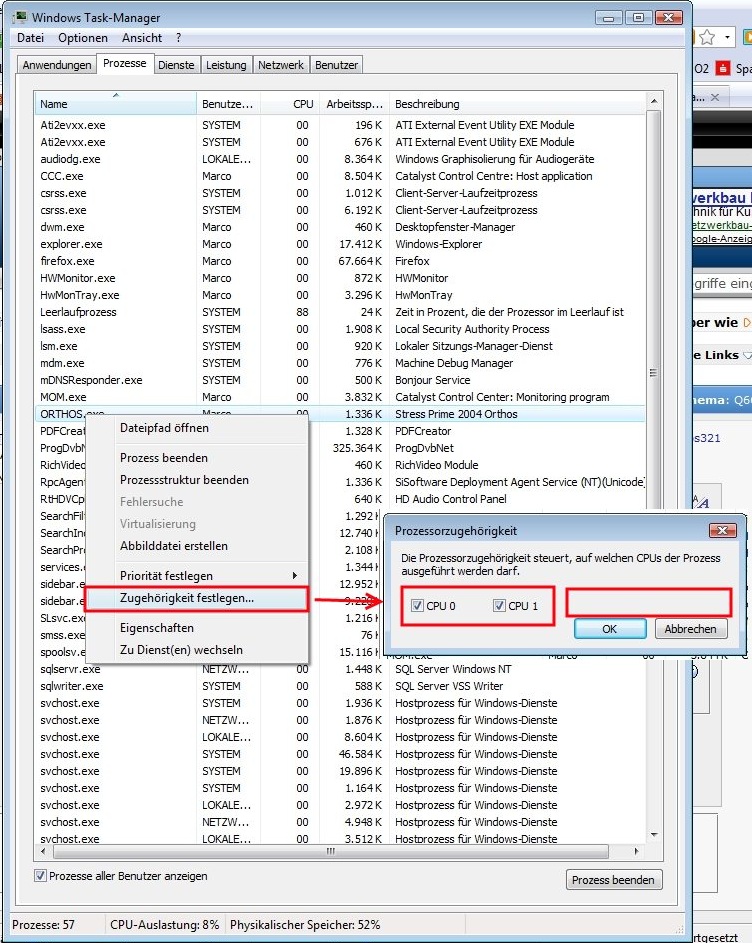752x943 pixels.
Task: Select the dwm.exe process row
Action: (x=340, y=227)
